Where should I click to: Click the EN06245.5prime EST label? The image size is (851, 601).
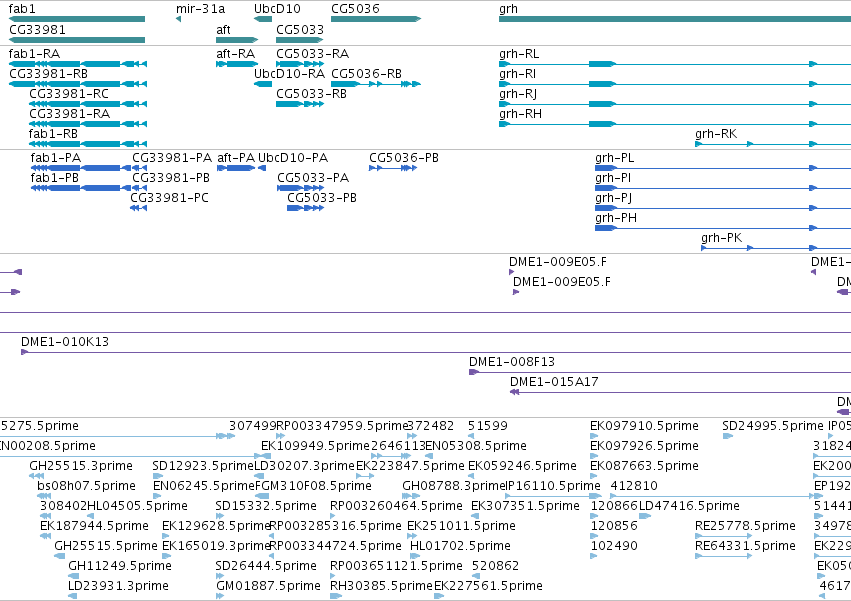(204, 486)
